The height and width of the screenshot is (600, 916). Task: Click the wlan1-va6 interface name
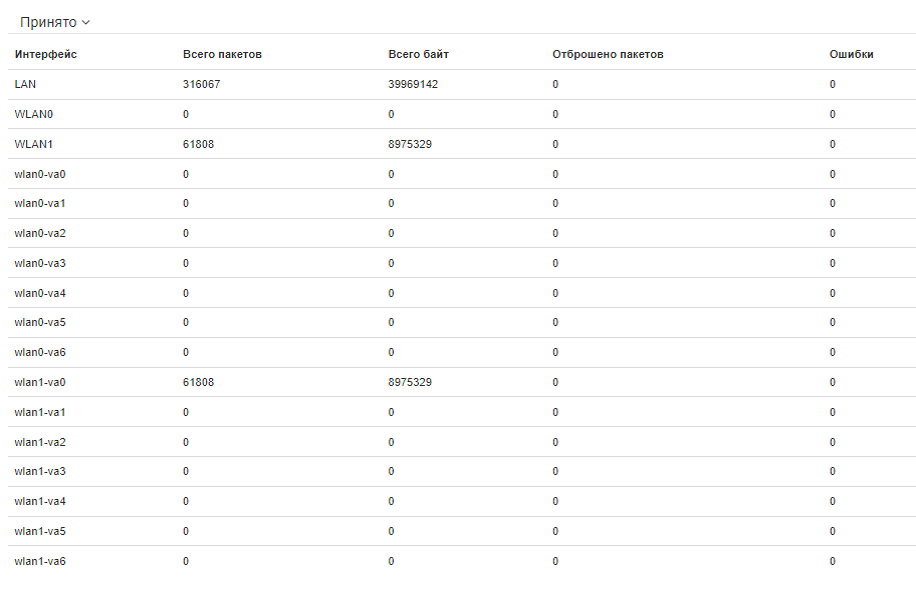point(40,561)
